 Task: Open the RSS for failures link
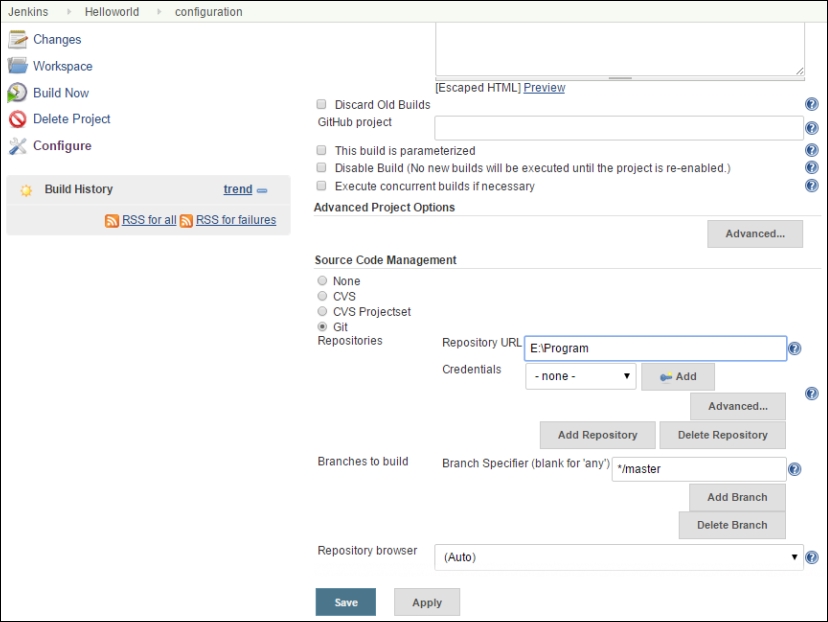(x=236, y=220)
